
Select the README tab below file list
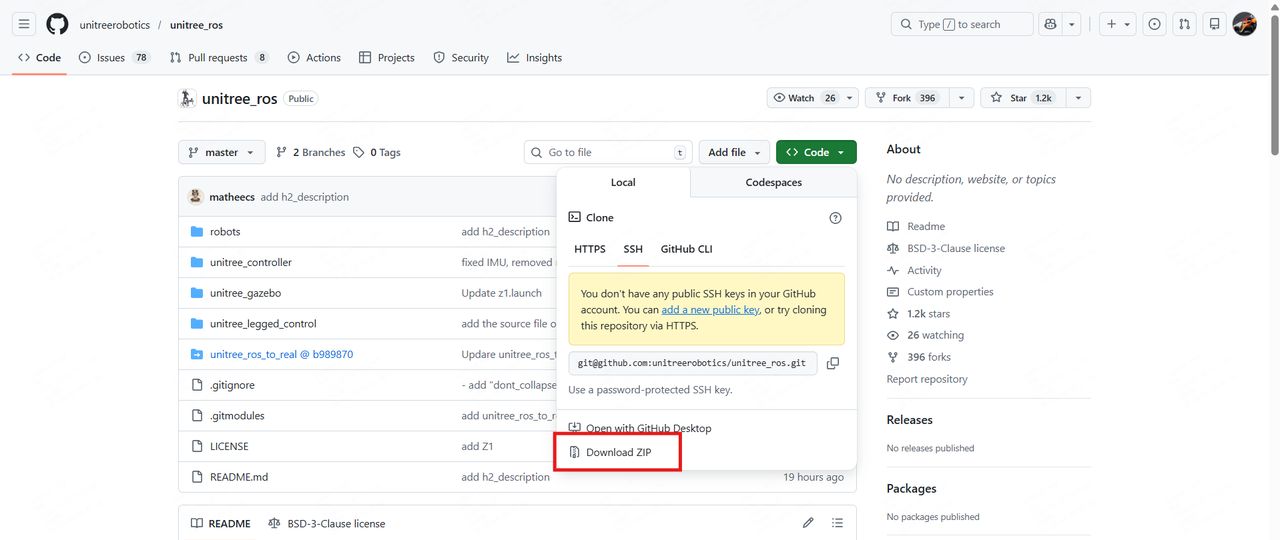(221, 523)
